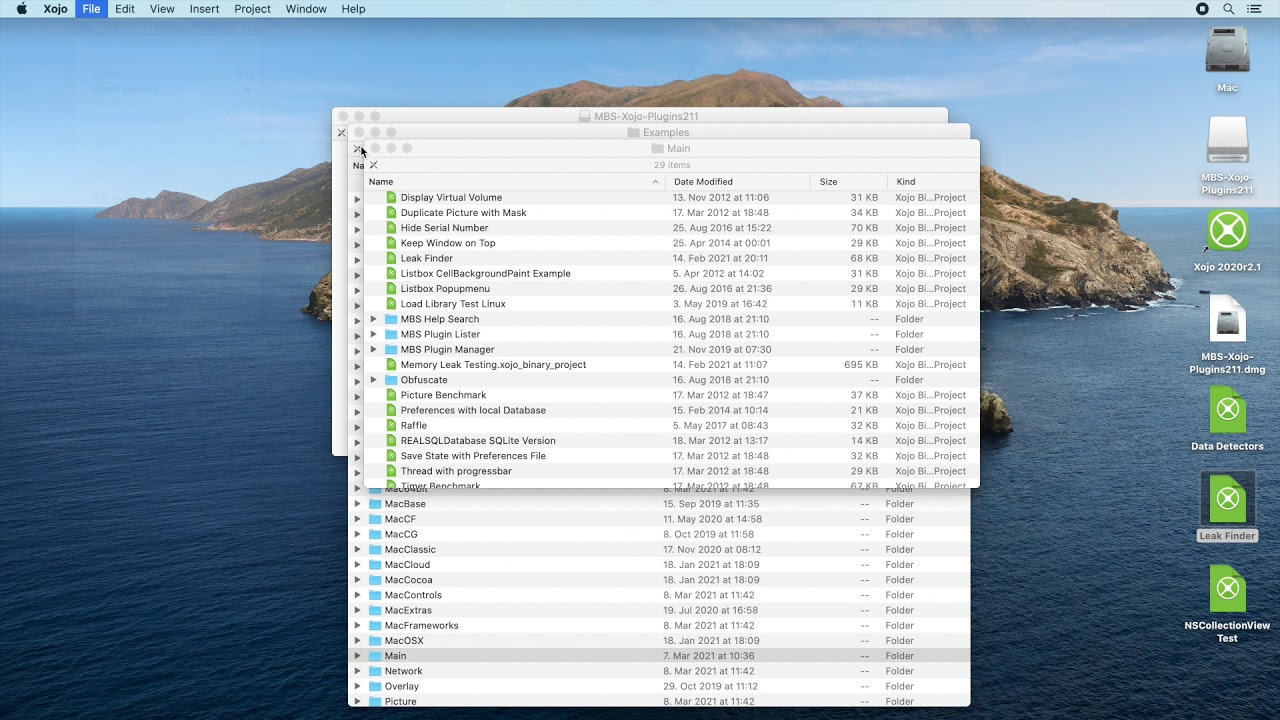
Task: Select the "Preferences with local Database" row
Action: 671,410
